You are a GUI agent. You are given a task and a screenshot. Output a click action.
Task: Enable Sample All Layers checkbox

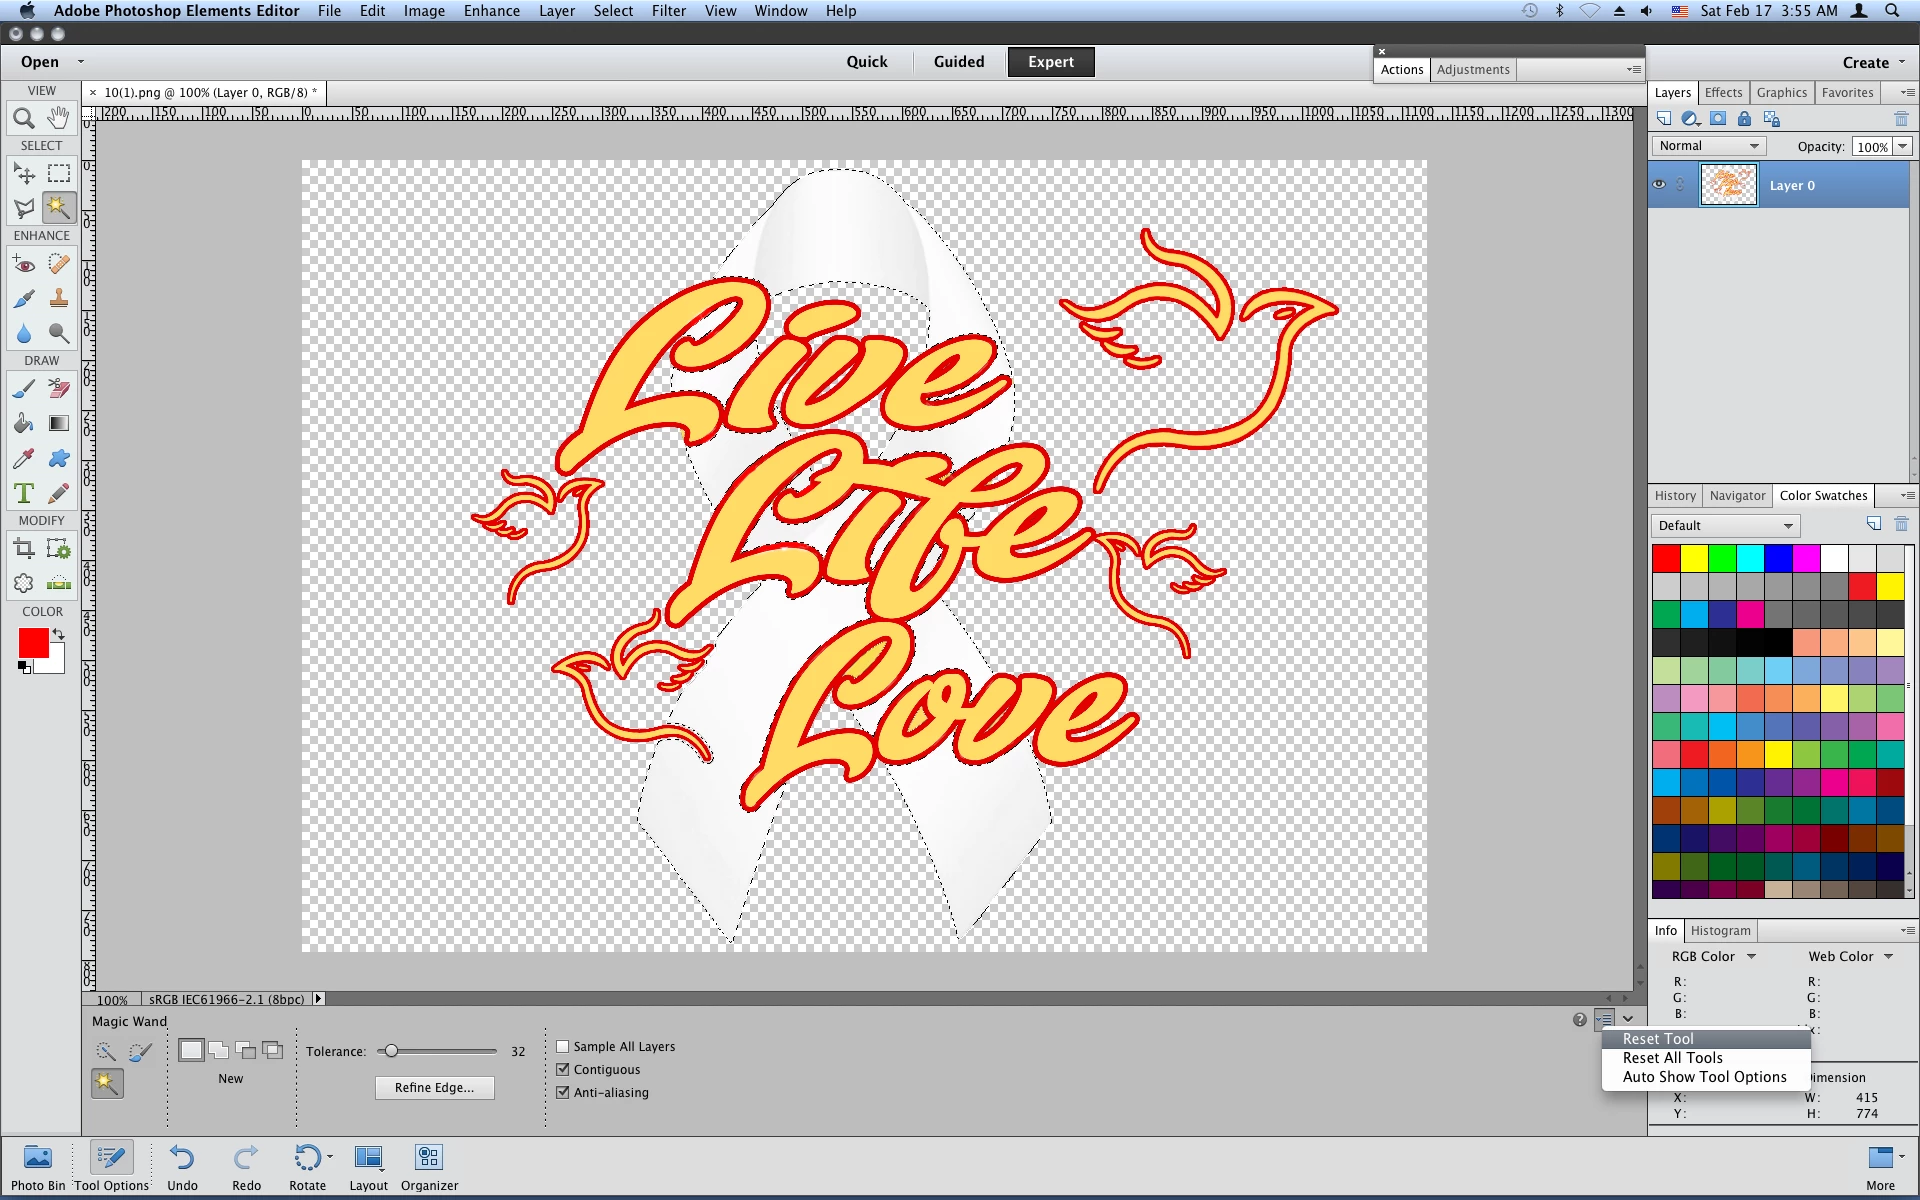[563, 1046]
